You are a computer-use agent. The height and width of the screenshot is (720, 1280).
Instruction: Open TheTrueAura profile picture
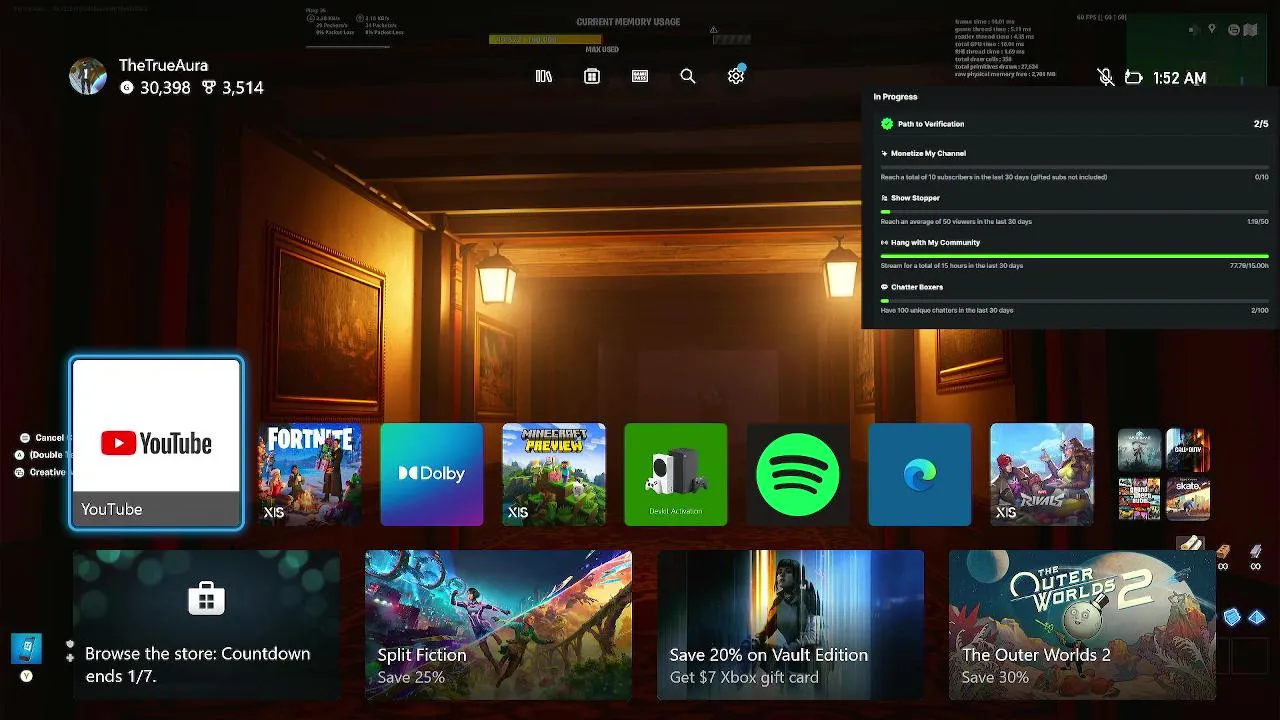coord(88,76)
